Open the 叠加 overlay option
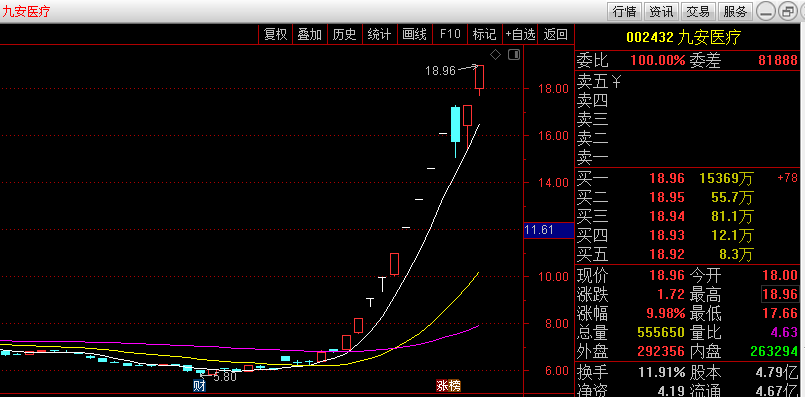 pos(310,34)
